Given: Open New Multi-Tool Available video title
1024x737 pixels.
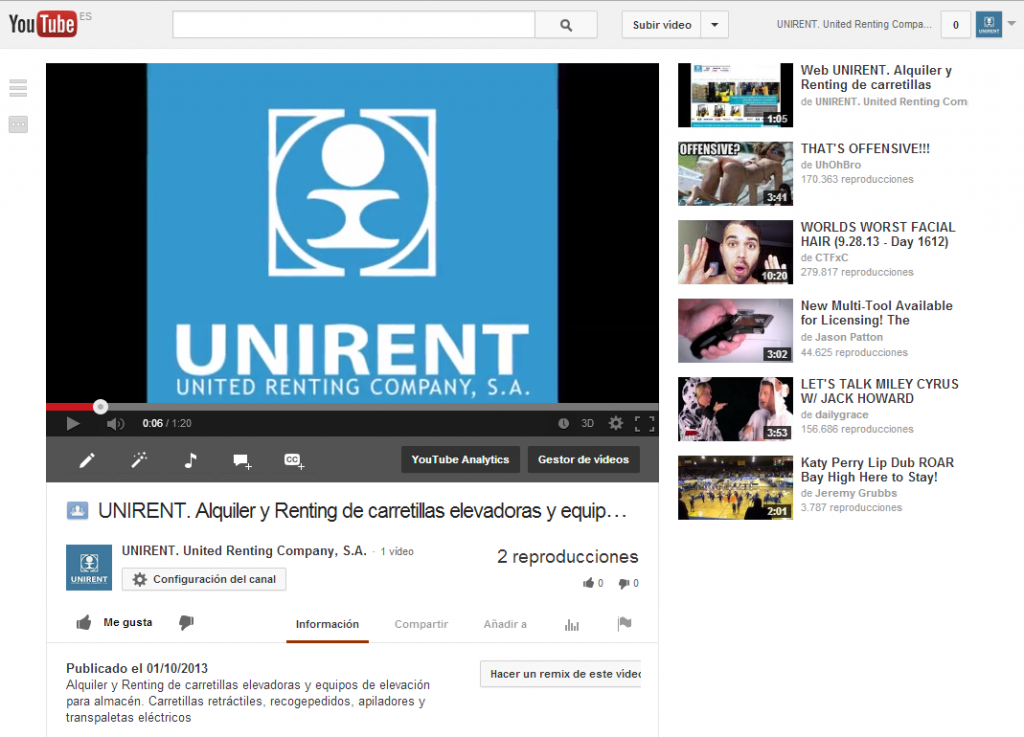Looking at the screenshot, I should point(876,313).
